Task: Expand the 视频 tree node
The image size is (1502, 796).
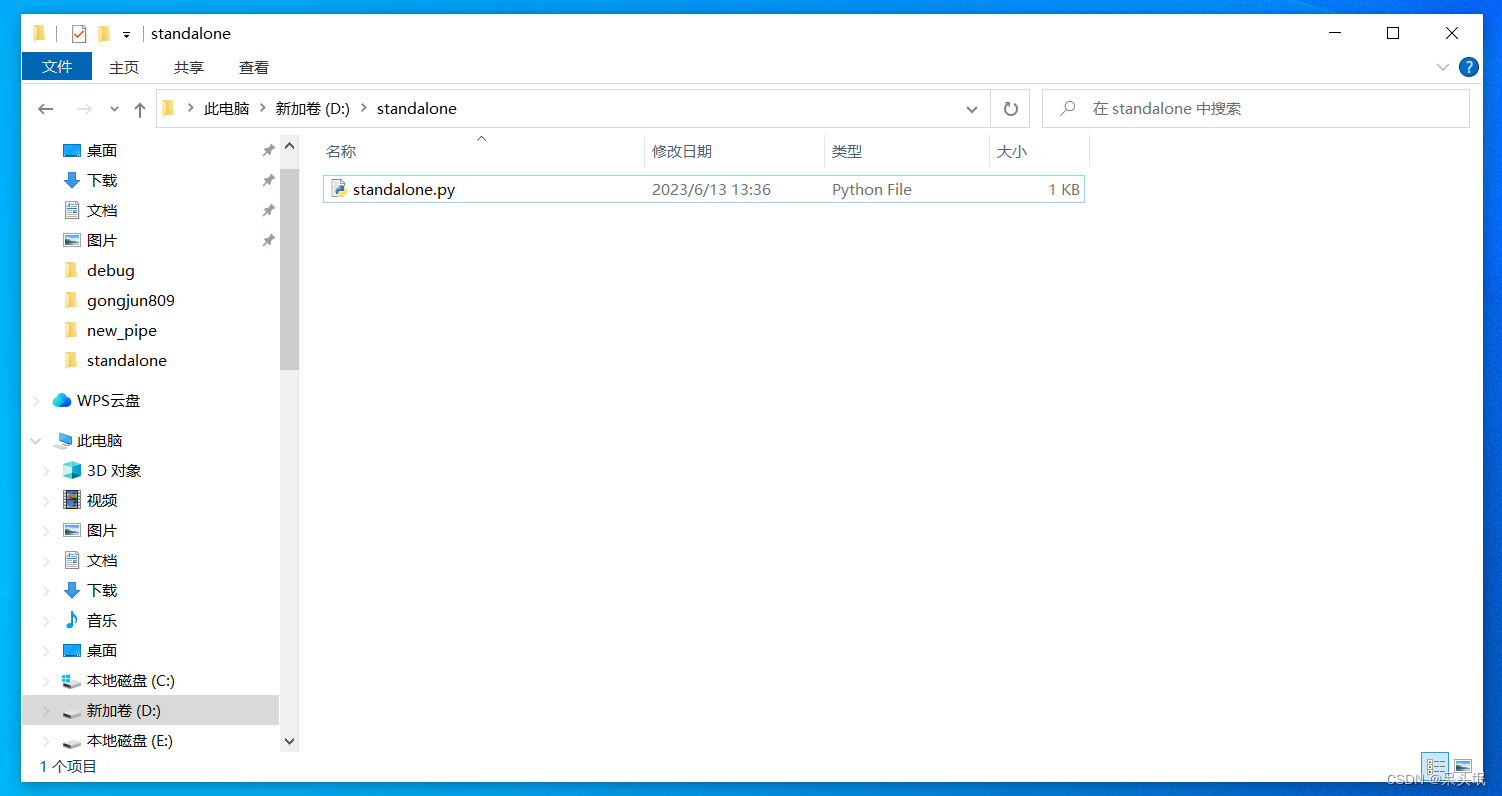Action: 46,501
